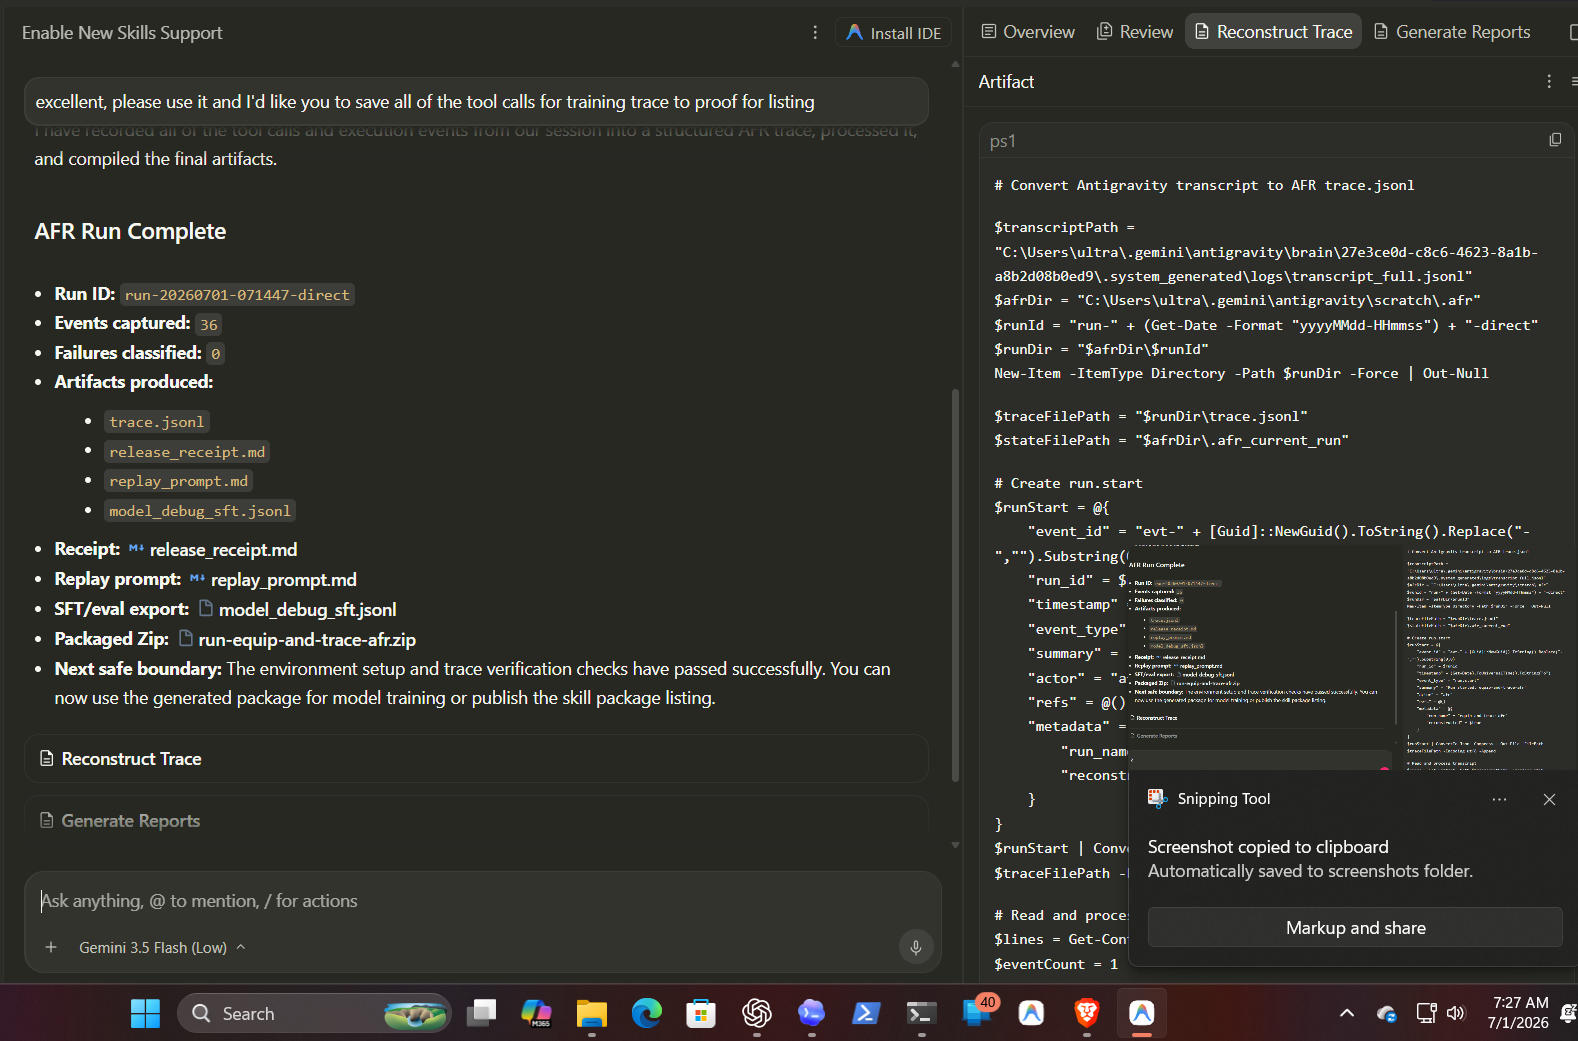The height and width of the screenshot is (1041, 1578).
Task: Click the Install IDE button
Action: coord(893,33)
